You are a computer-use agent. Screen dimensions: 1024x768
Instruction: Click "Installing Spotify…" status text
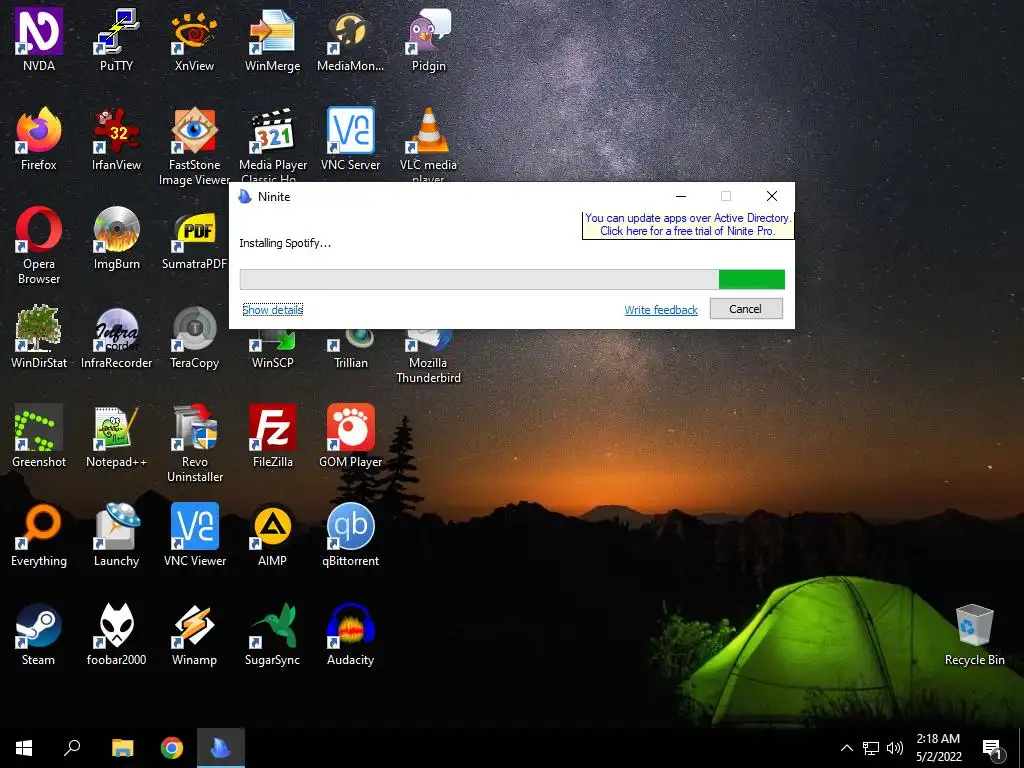tap(285, 243)
